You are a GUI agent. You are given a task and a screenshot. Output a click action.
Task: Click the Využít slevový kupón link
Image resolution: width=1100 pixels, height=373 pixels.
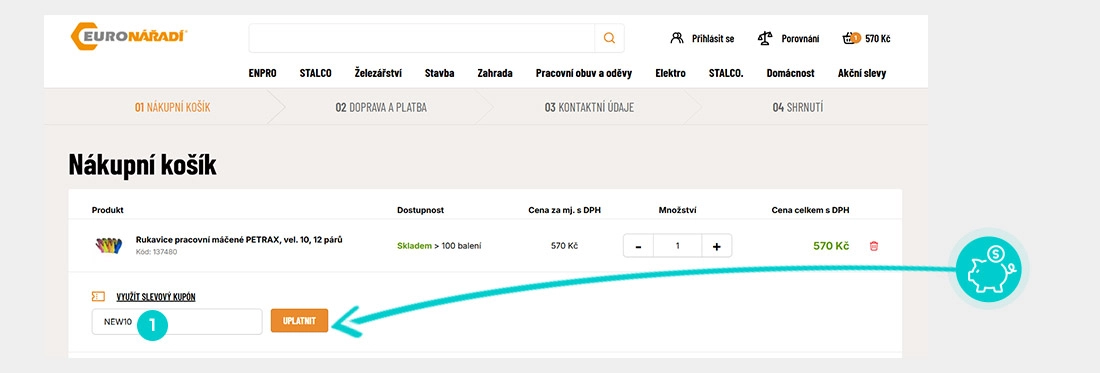(x=156, y=297)
